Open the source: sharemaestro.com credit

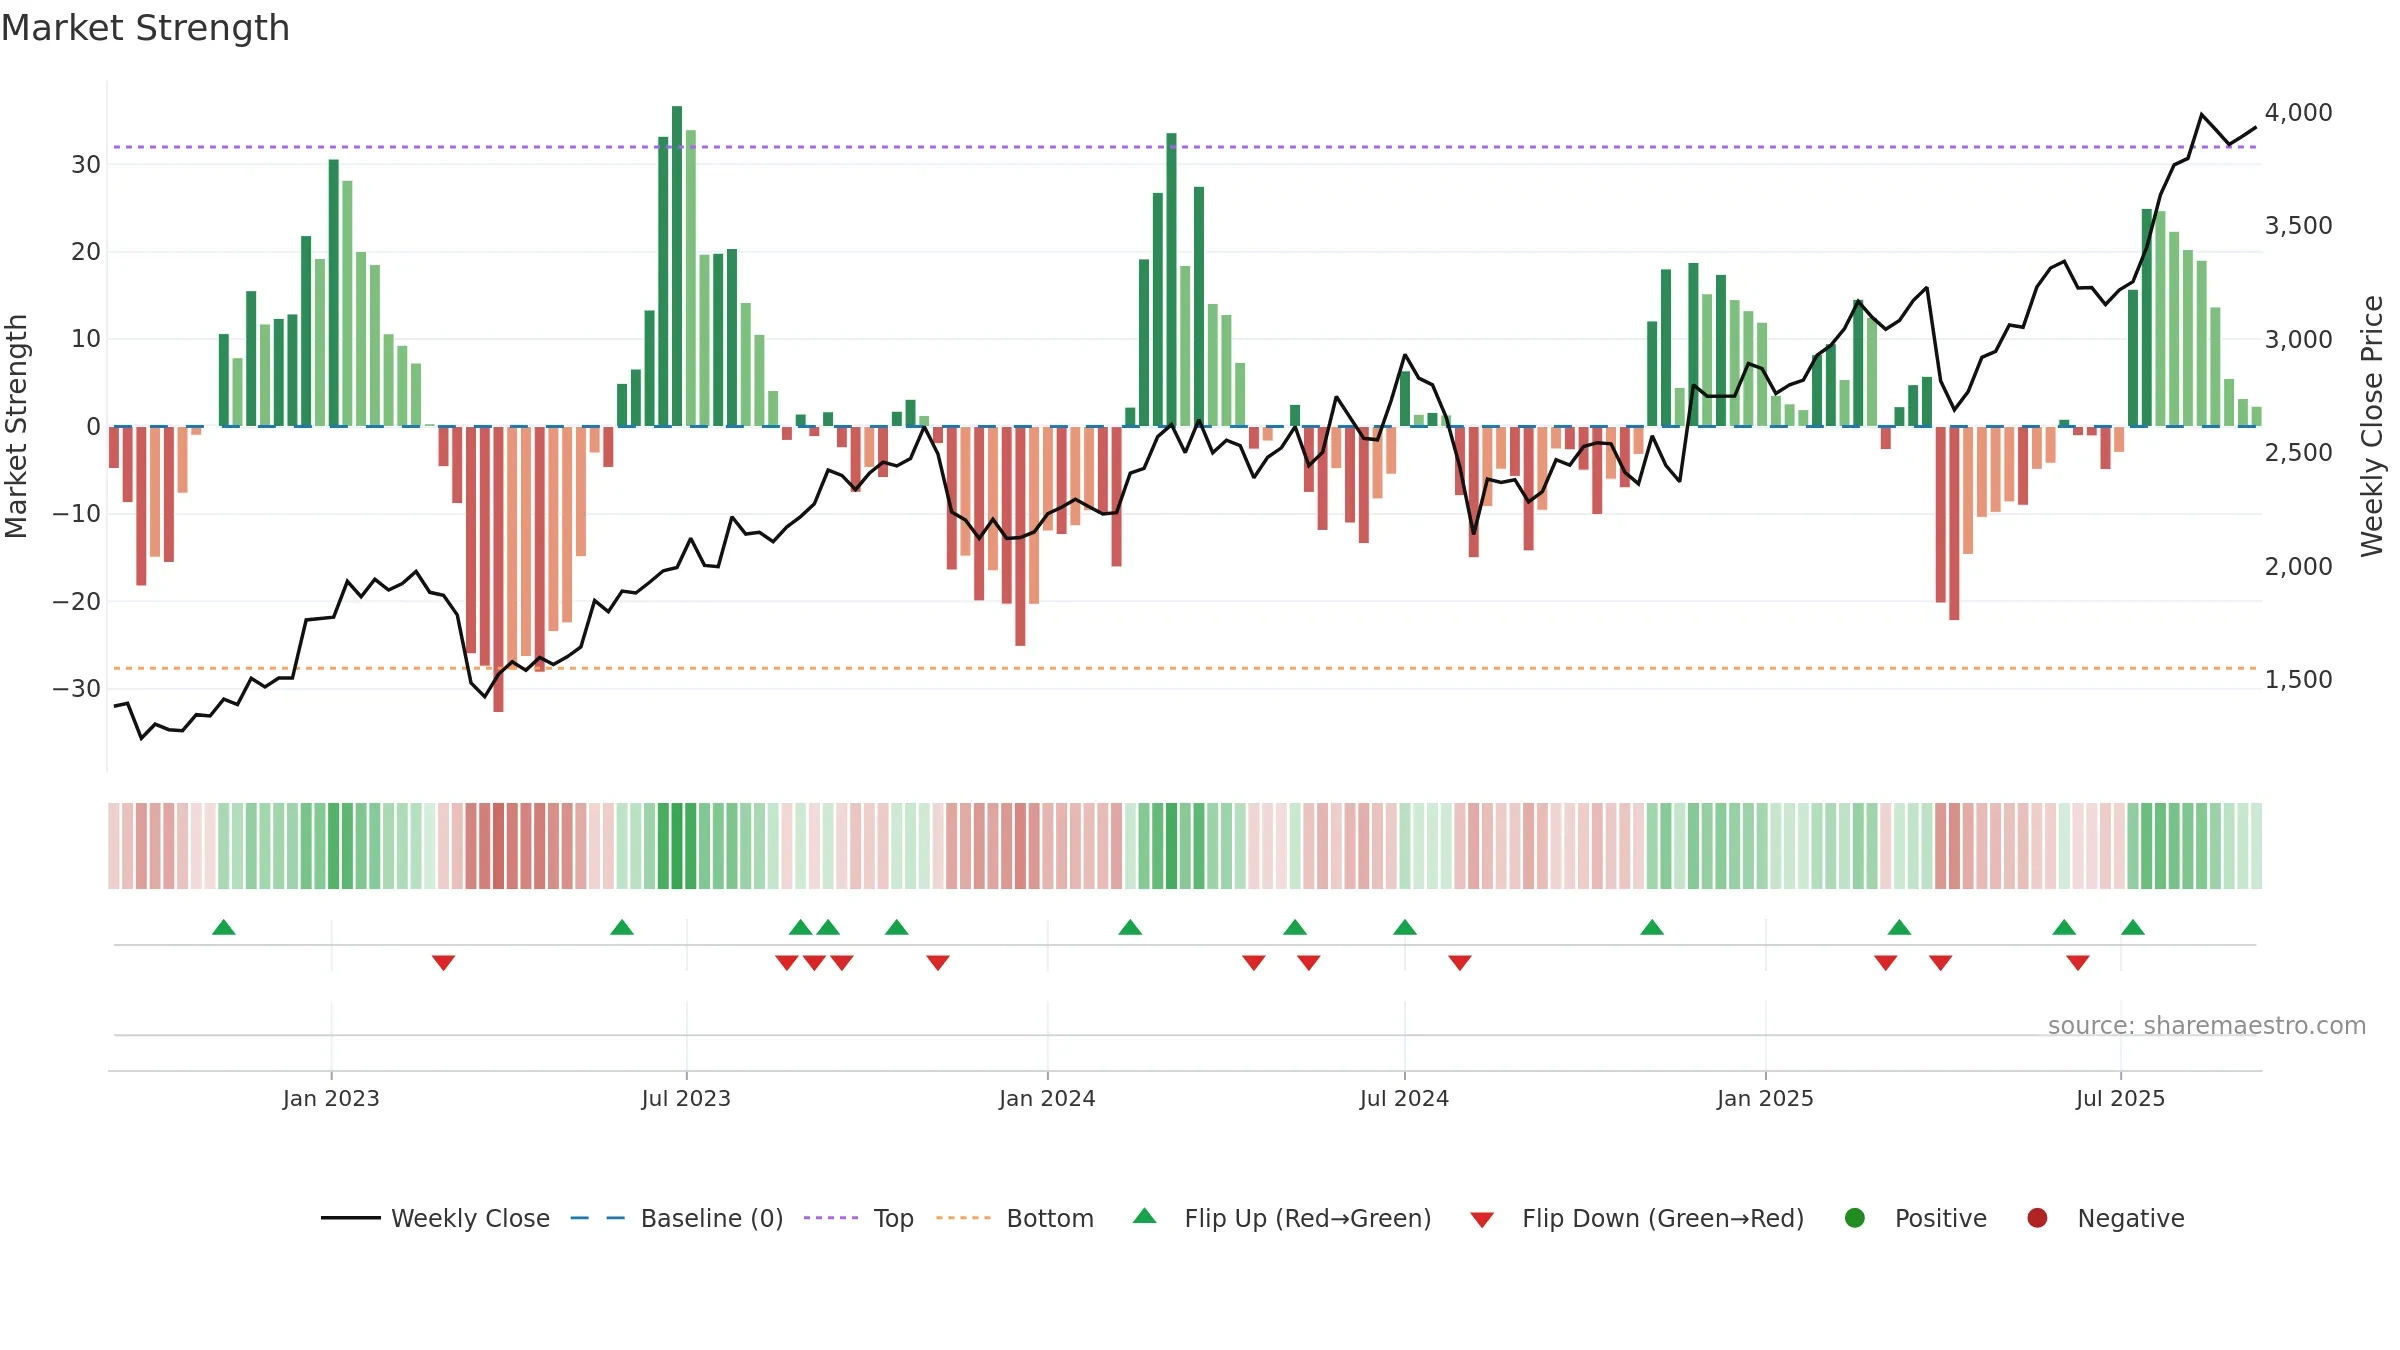[2207, 1026]
